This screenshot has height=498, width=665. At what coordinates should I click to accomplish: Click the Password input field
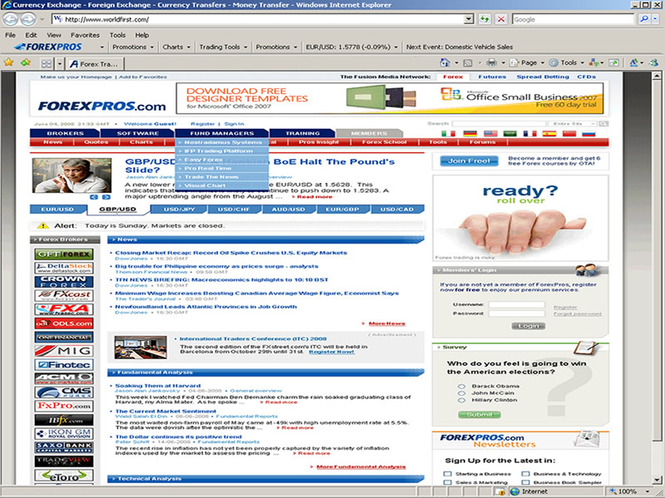coord(517,313)
